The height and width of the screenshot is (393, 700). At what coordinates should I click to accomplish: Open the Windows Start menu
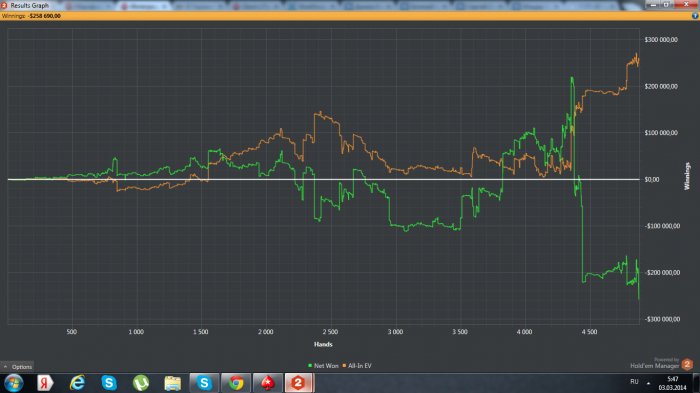(13, 383)
